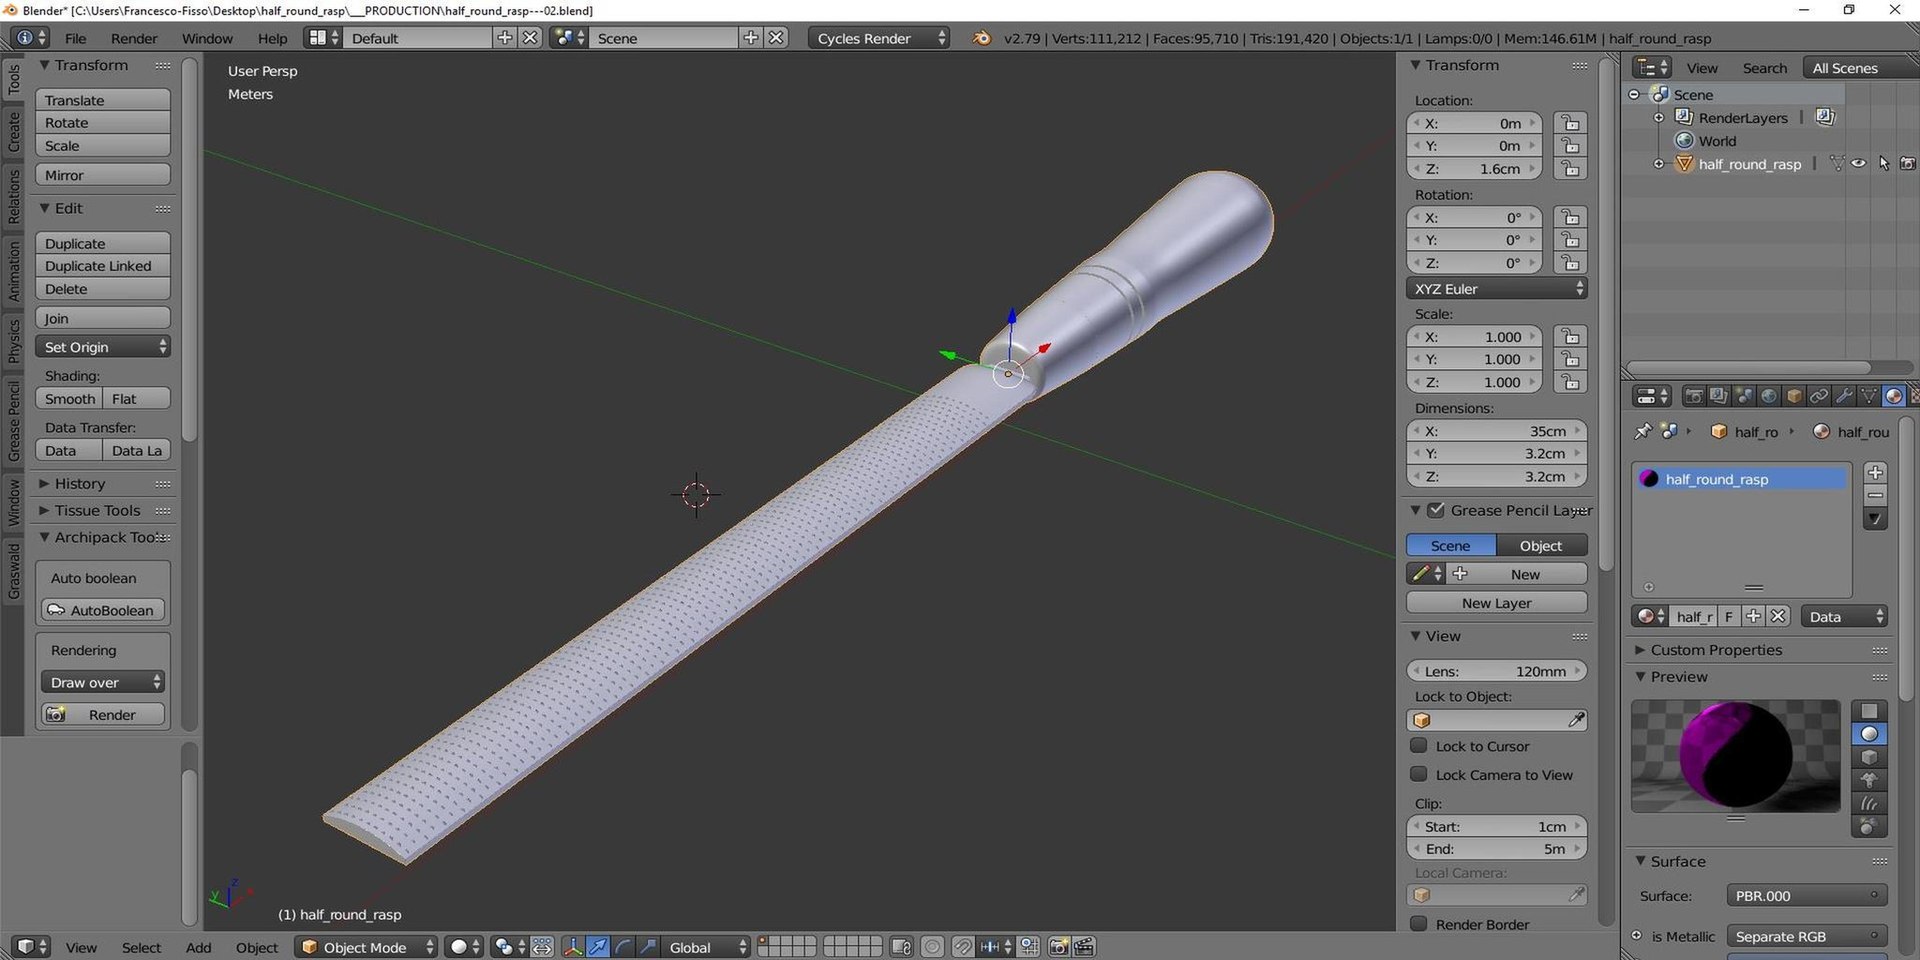Switch to the Create tab
The height and width of the screenshot is (960, 1920).
(14, 131)
